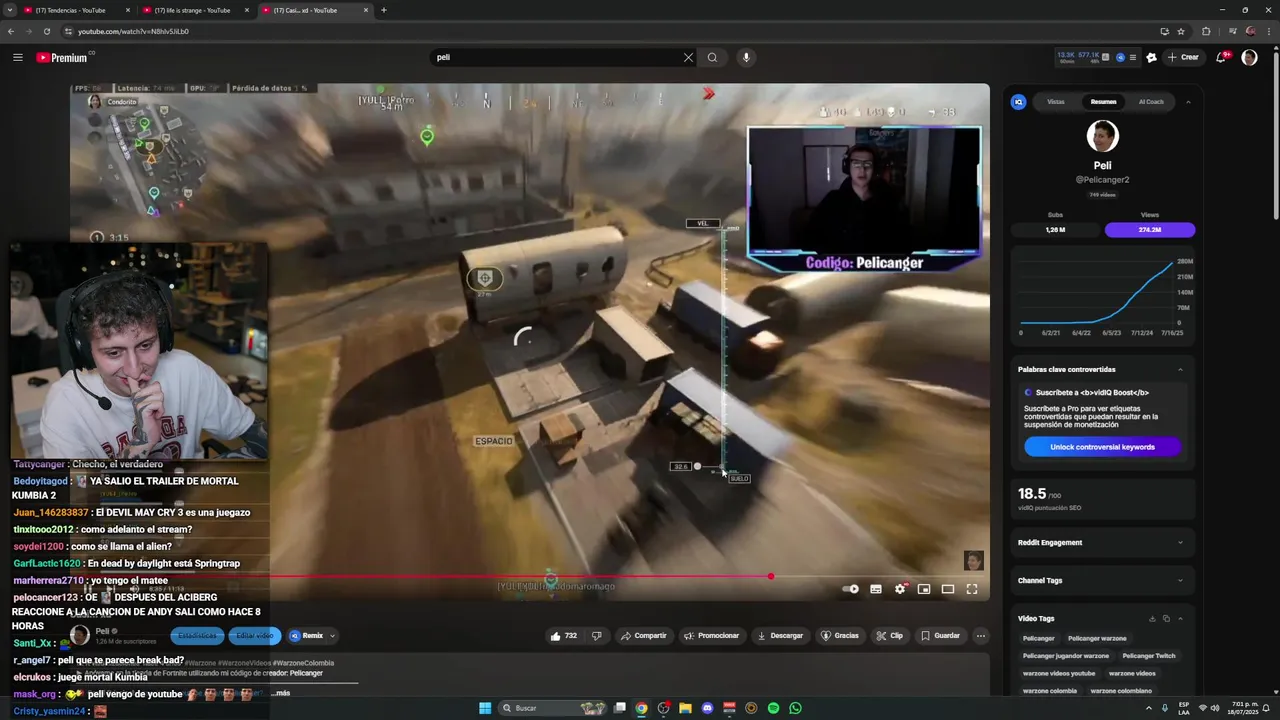This screenshot has width=1280, height=720.
Task: Click the Pelicanger jugandor warzone tag
Action: tap(1066, 656)
